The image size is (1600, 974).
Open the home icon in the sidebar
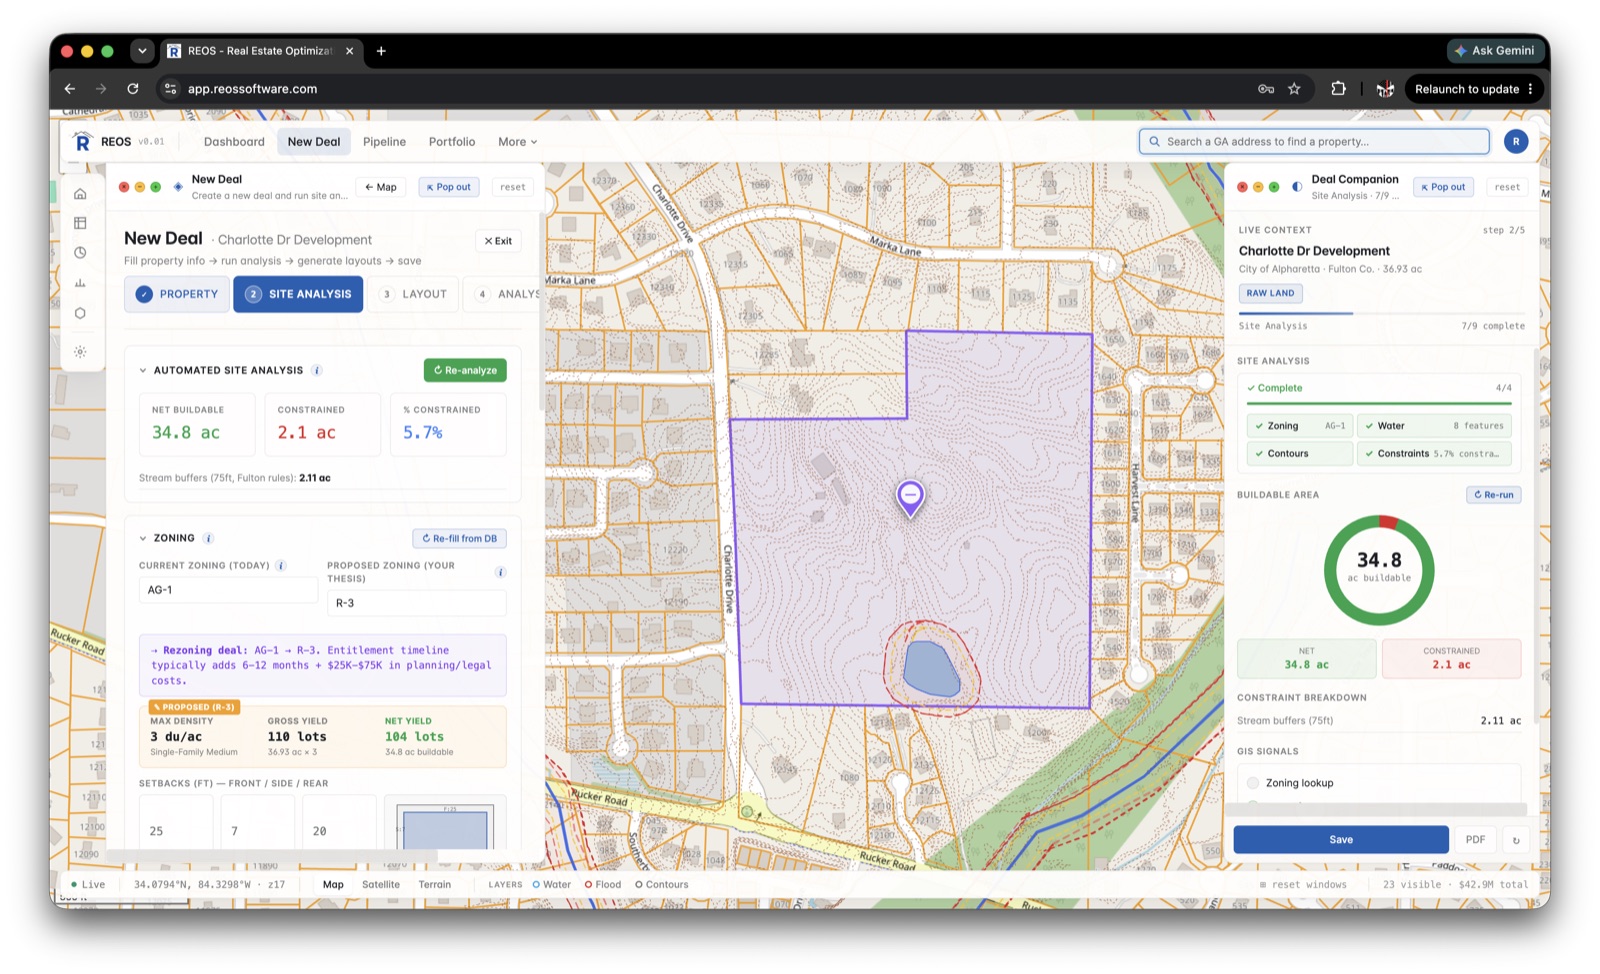click(x=80, y=194)
